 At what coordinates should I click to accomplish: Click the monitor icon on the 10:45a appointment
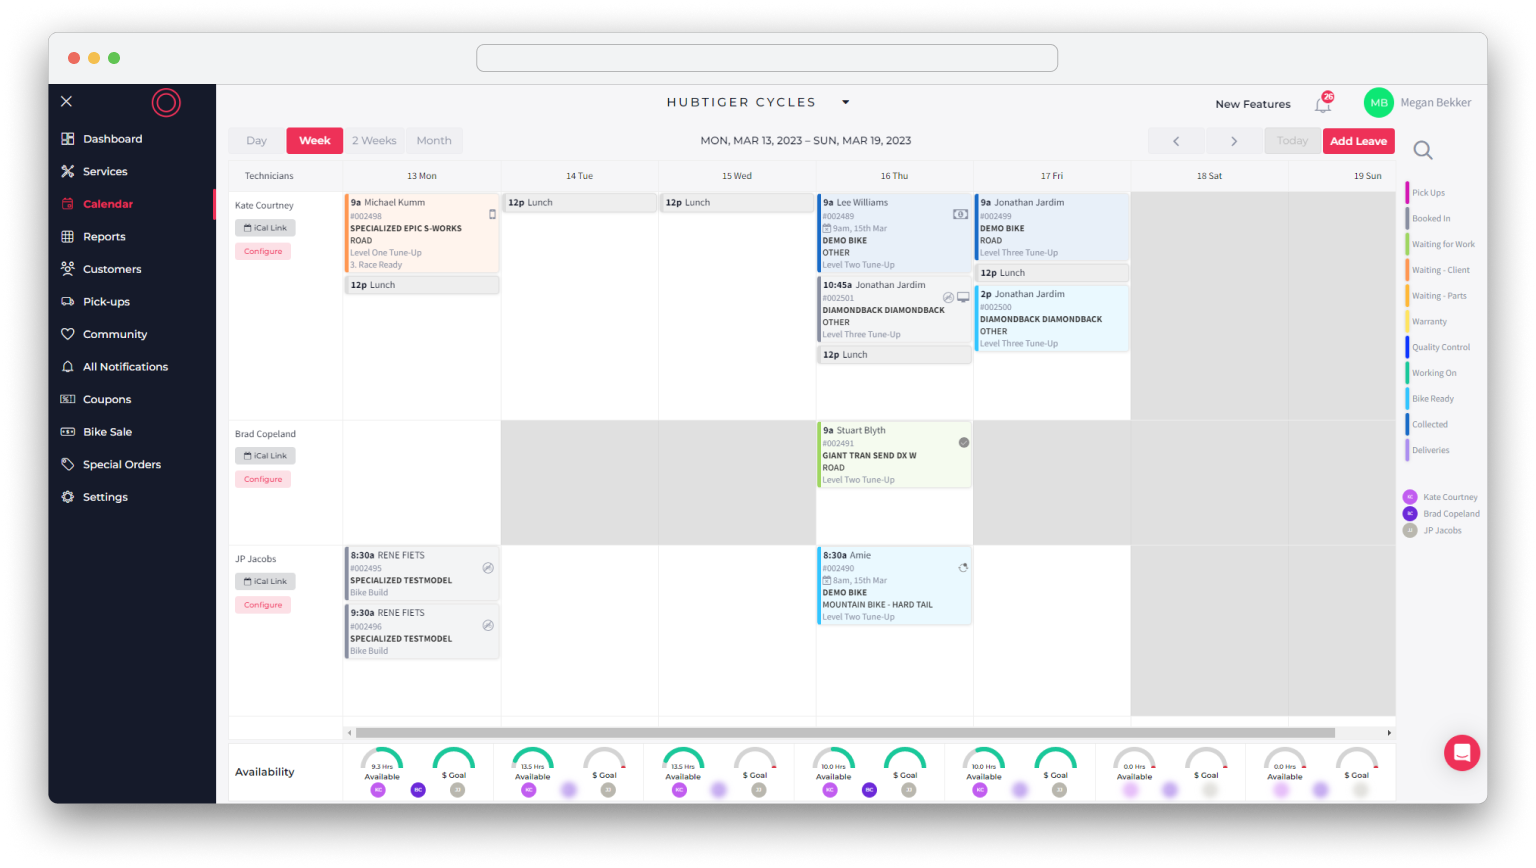(962, 297)
